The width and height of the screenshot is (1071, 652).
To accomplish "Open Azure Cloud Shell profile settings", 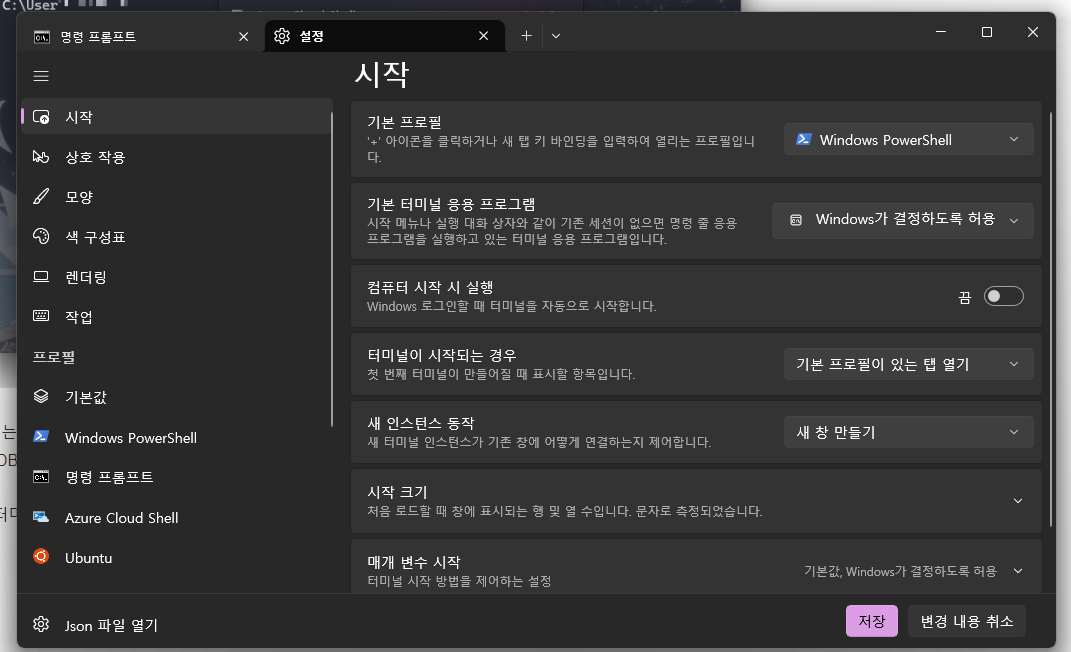I will coord(177,517).
